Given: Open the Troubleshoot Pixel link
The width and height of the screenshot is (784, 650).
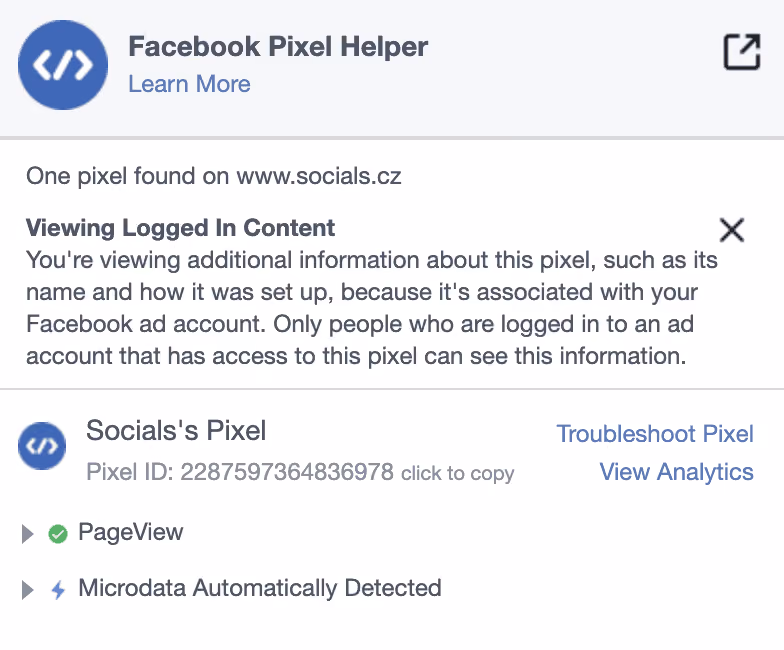Looking at the screenshot, I should 655,434.
